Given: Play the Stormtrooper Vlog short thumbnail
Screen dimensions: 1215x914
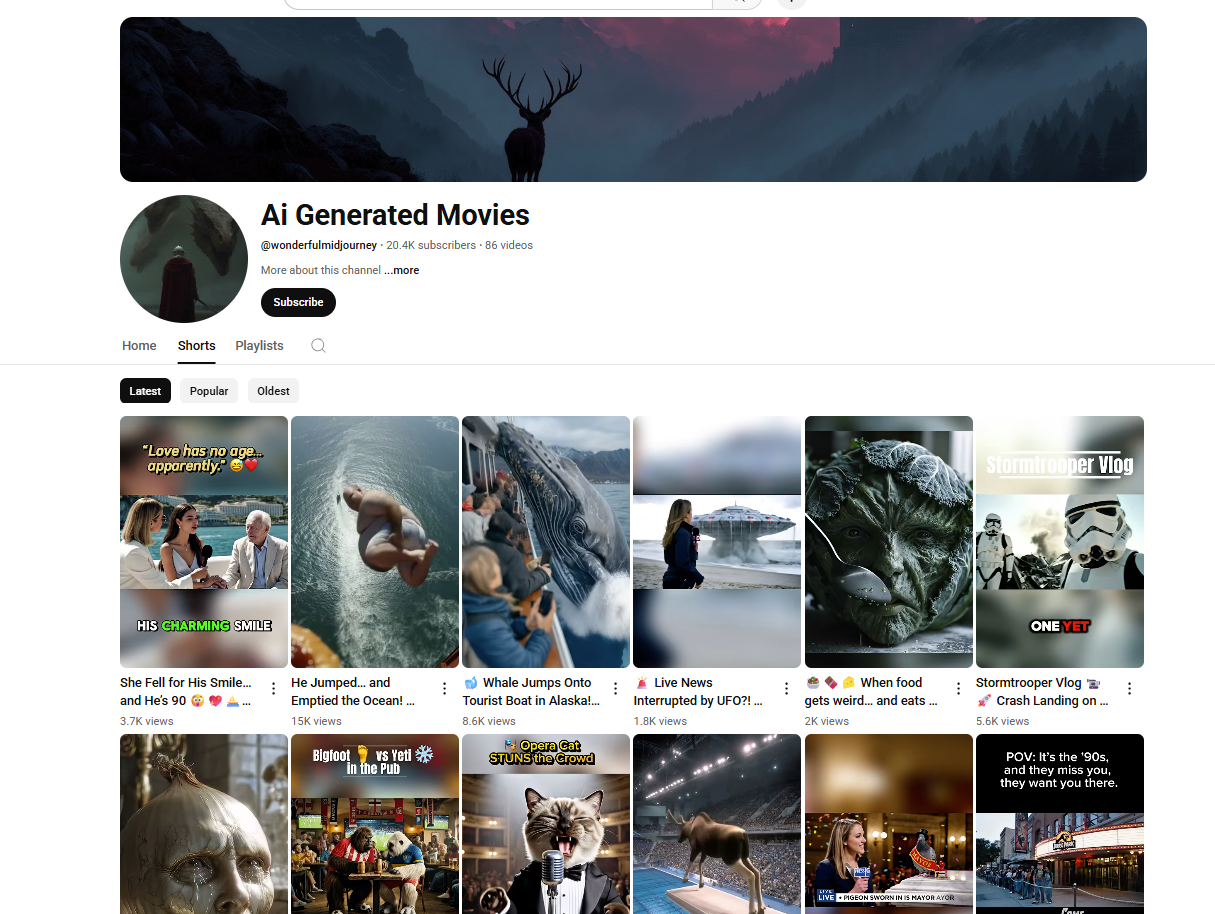Looking at the screenshot, I should pos(1059,542).
